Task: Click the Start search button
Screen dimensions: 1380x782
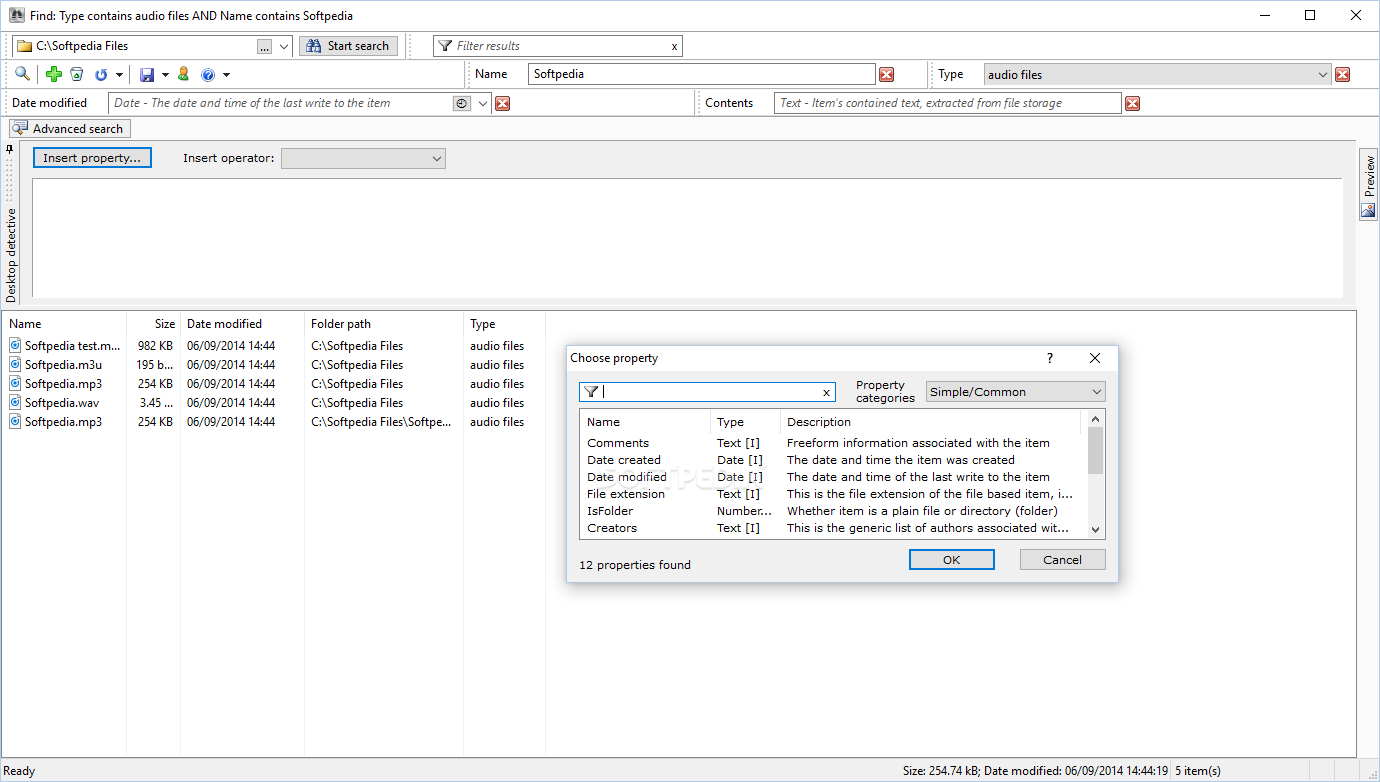Action: (x=348, y=46)
